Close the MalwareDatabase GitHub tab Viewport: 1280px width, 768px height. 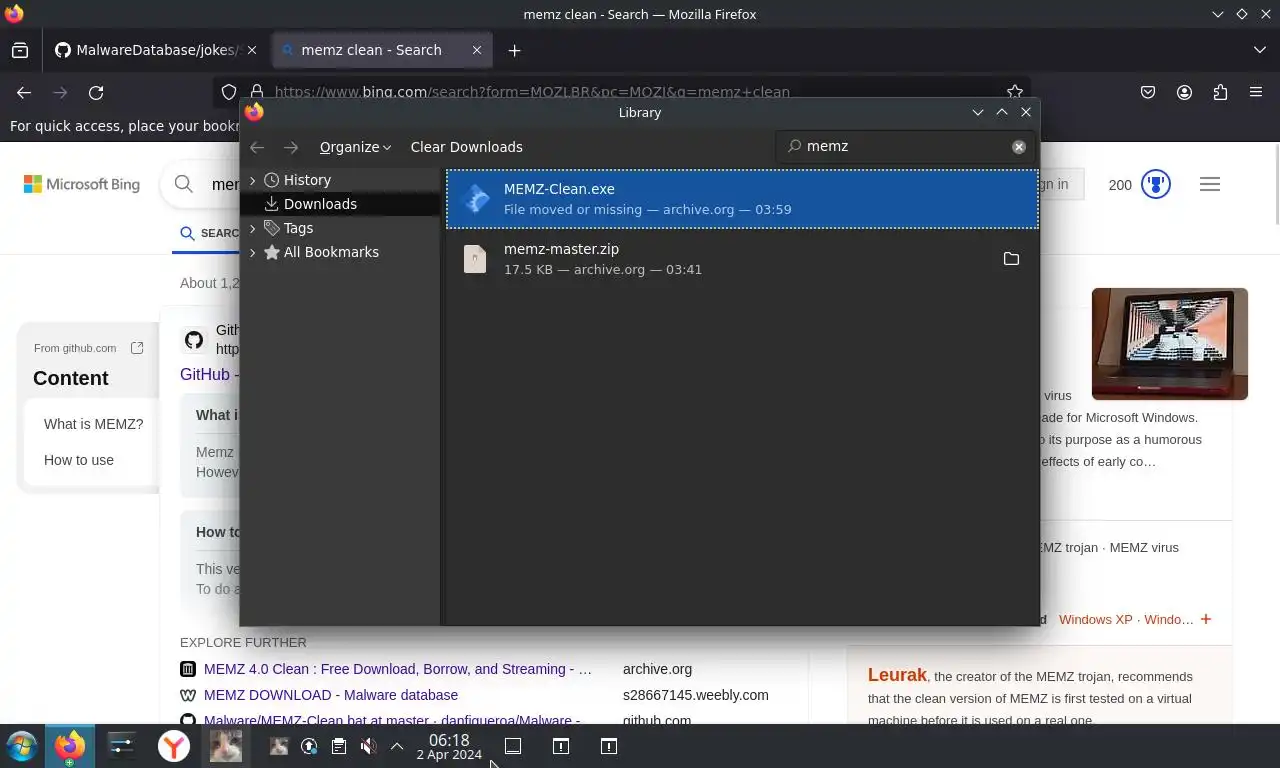pyautogui.click(x=252, y=50)
